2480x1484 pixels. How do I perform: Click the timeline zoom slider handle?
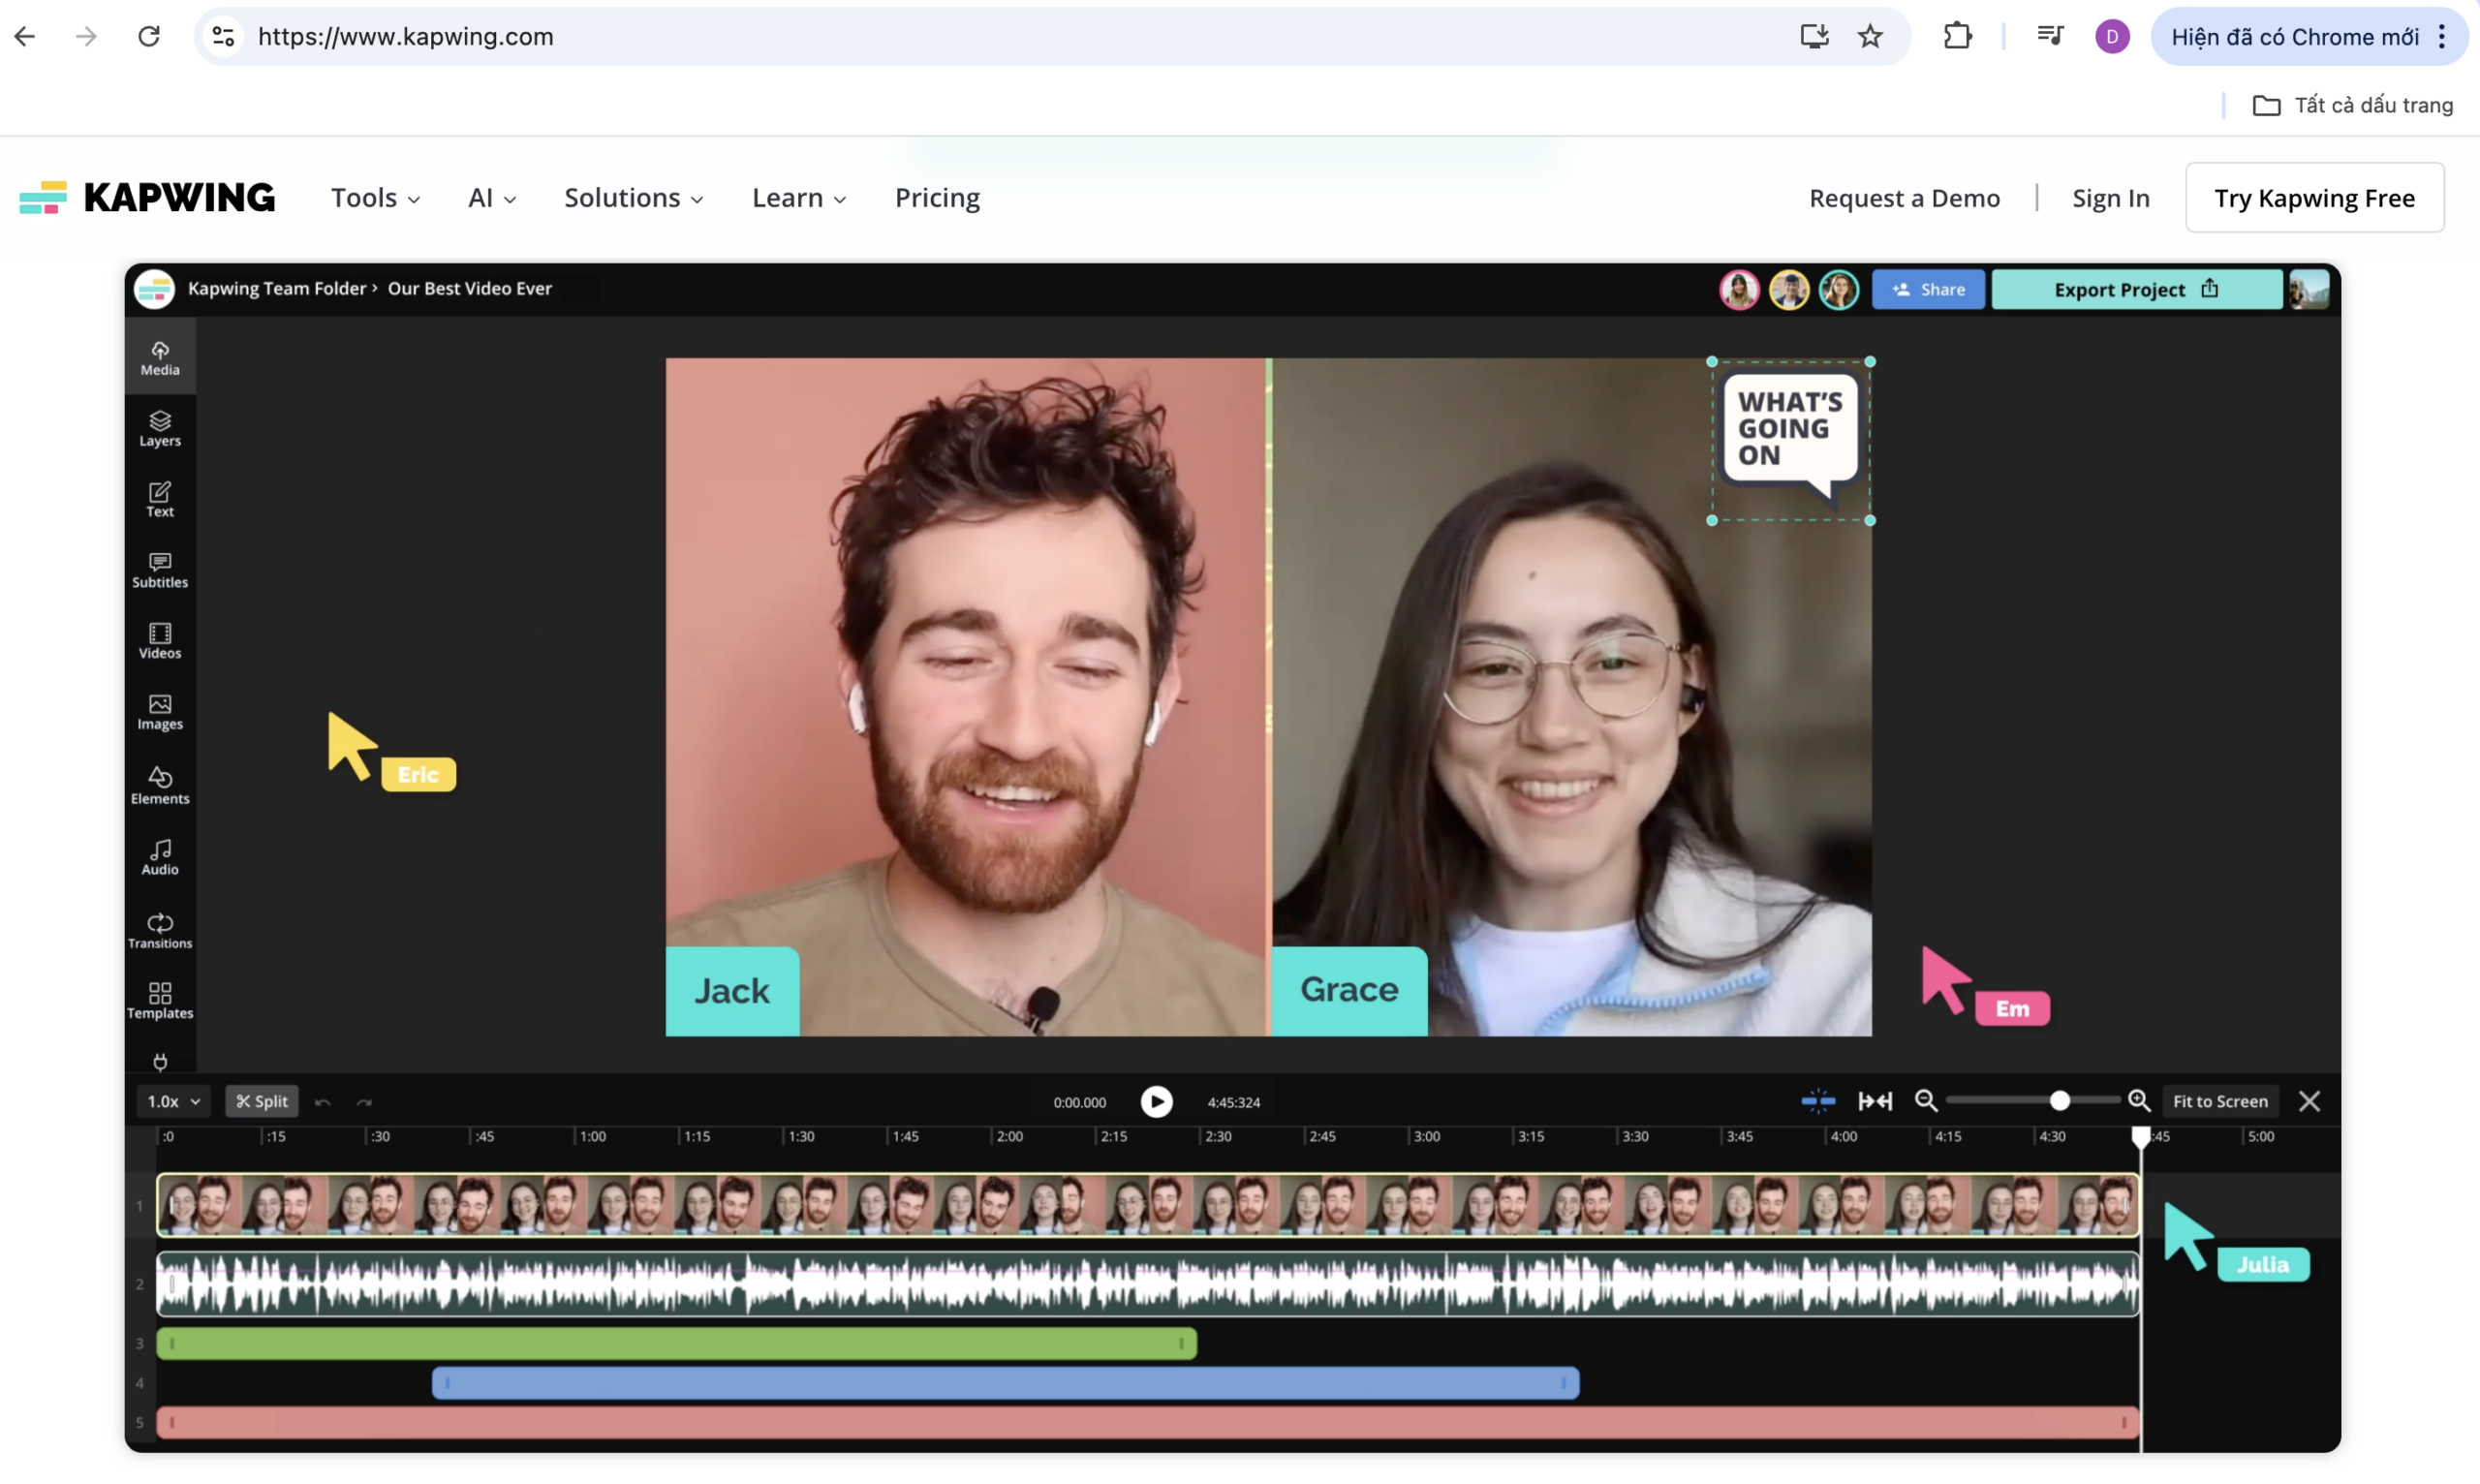click(2059, 1101)
